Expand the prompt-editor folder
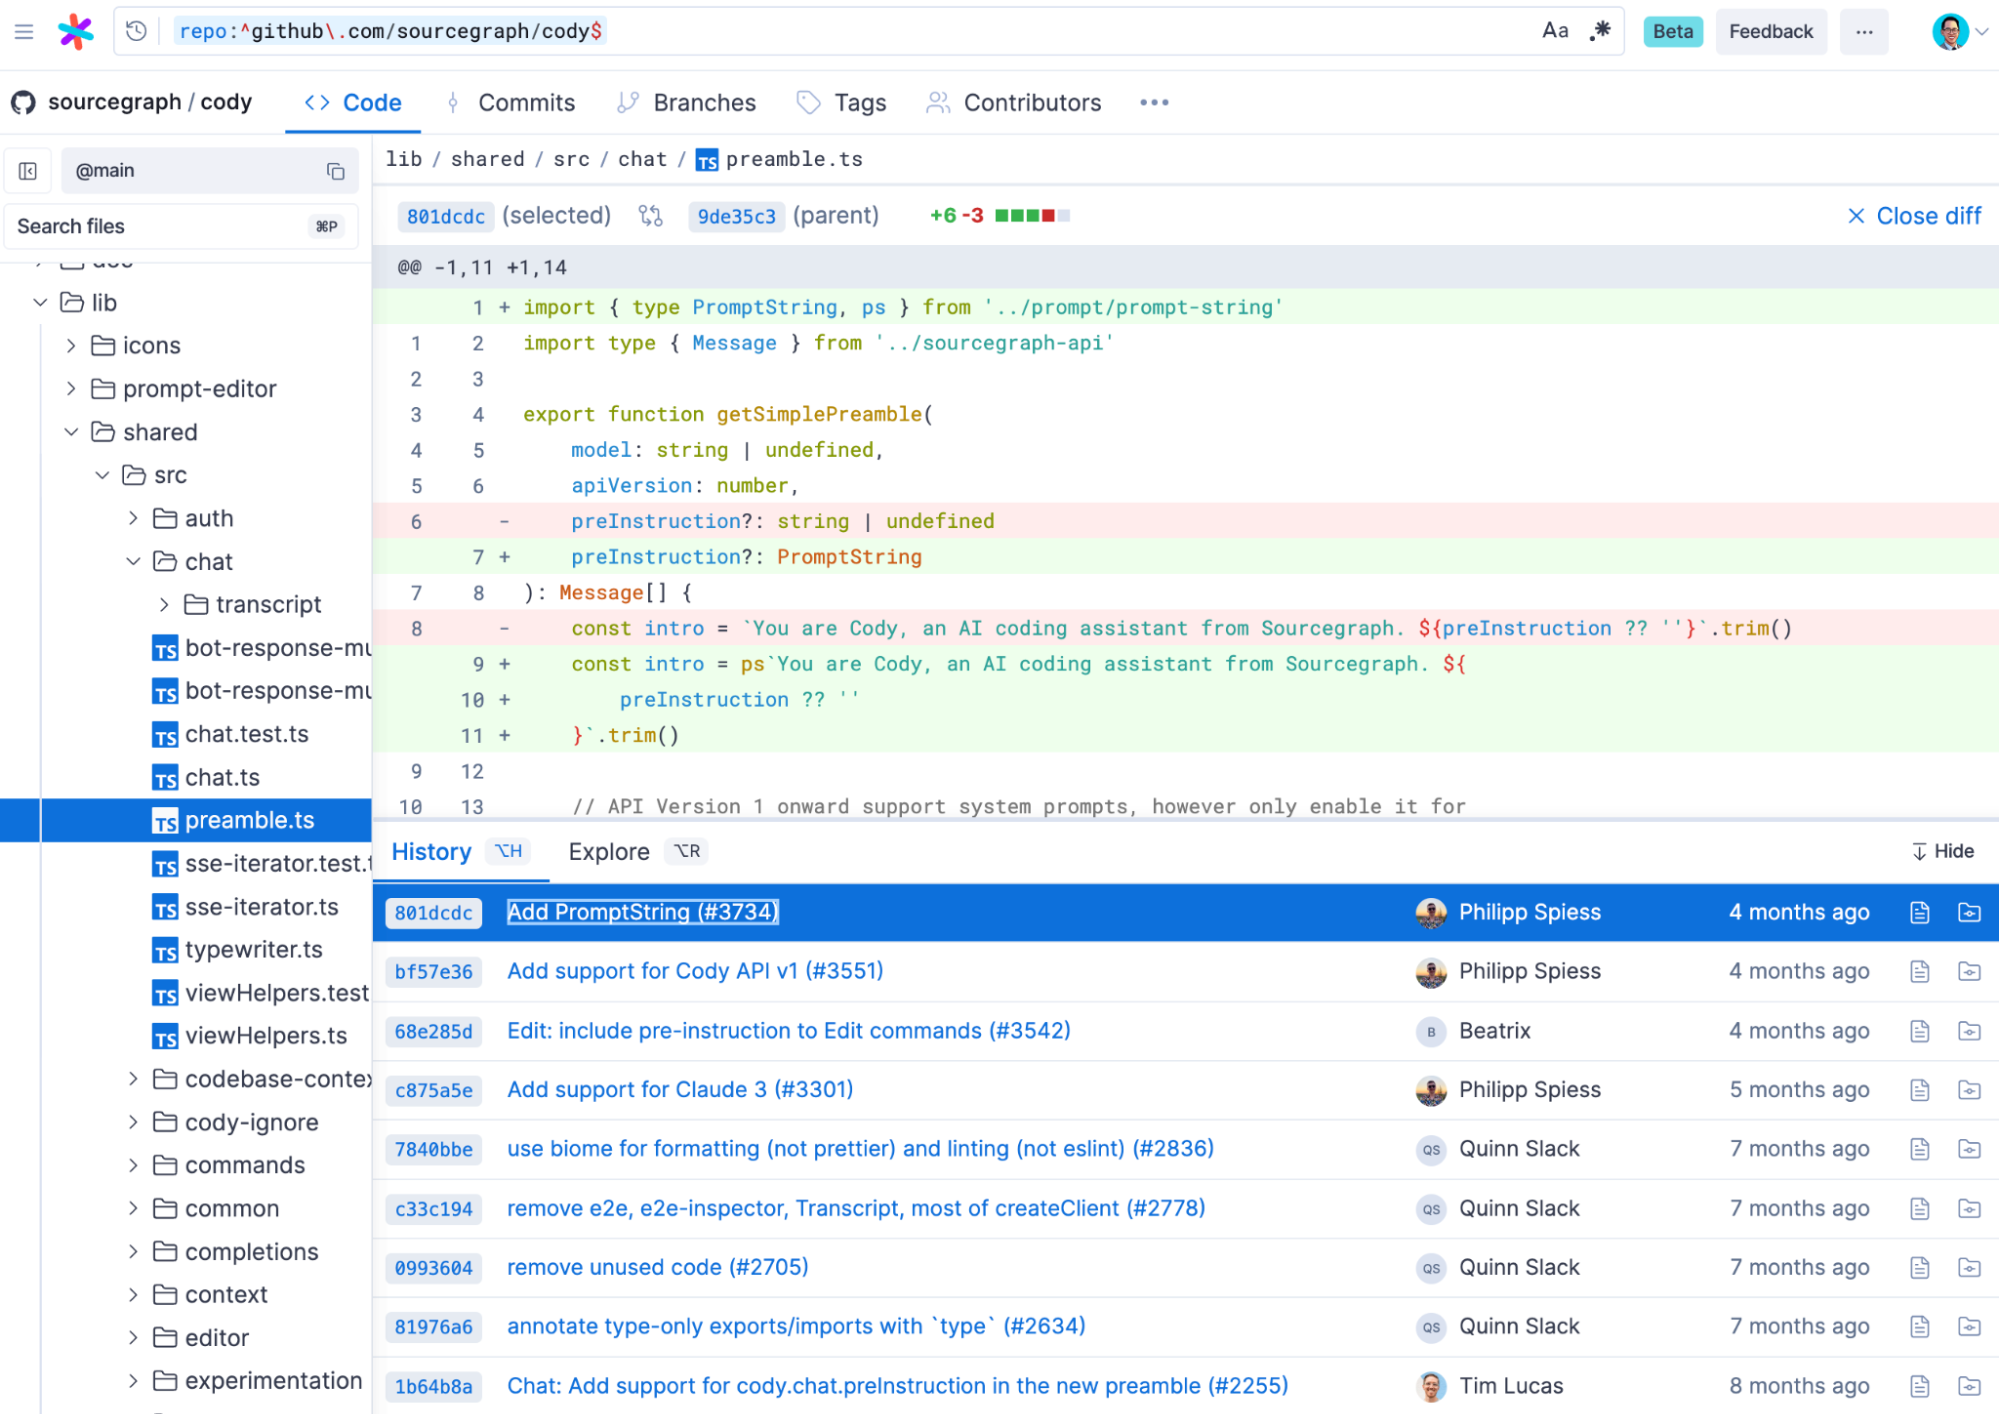Screen dimensions: 1999x1415 pyautogui.click(x=71, y=389)
